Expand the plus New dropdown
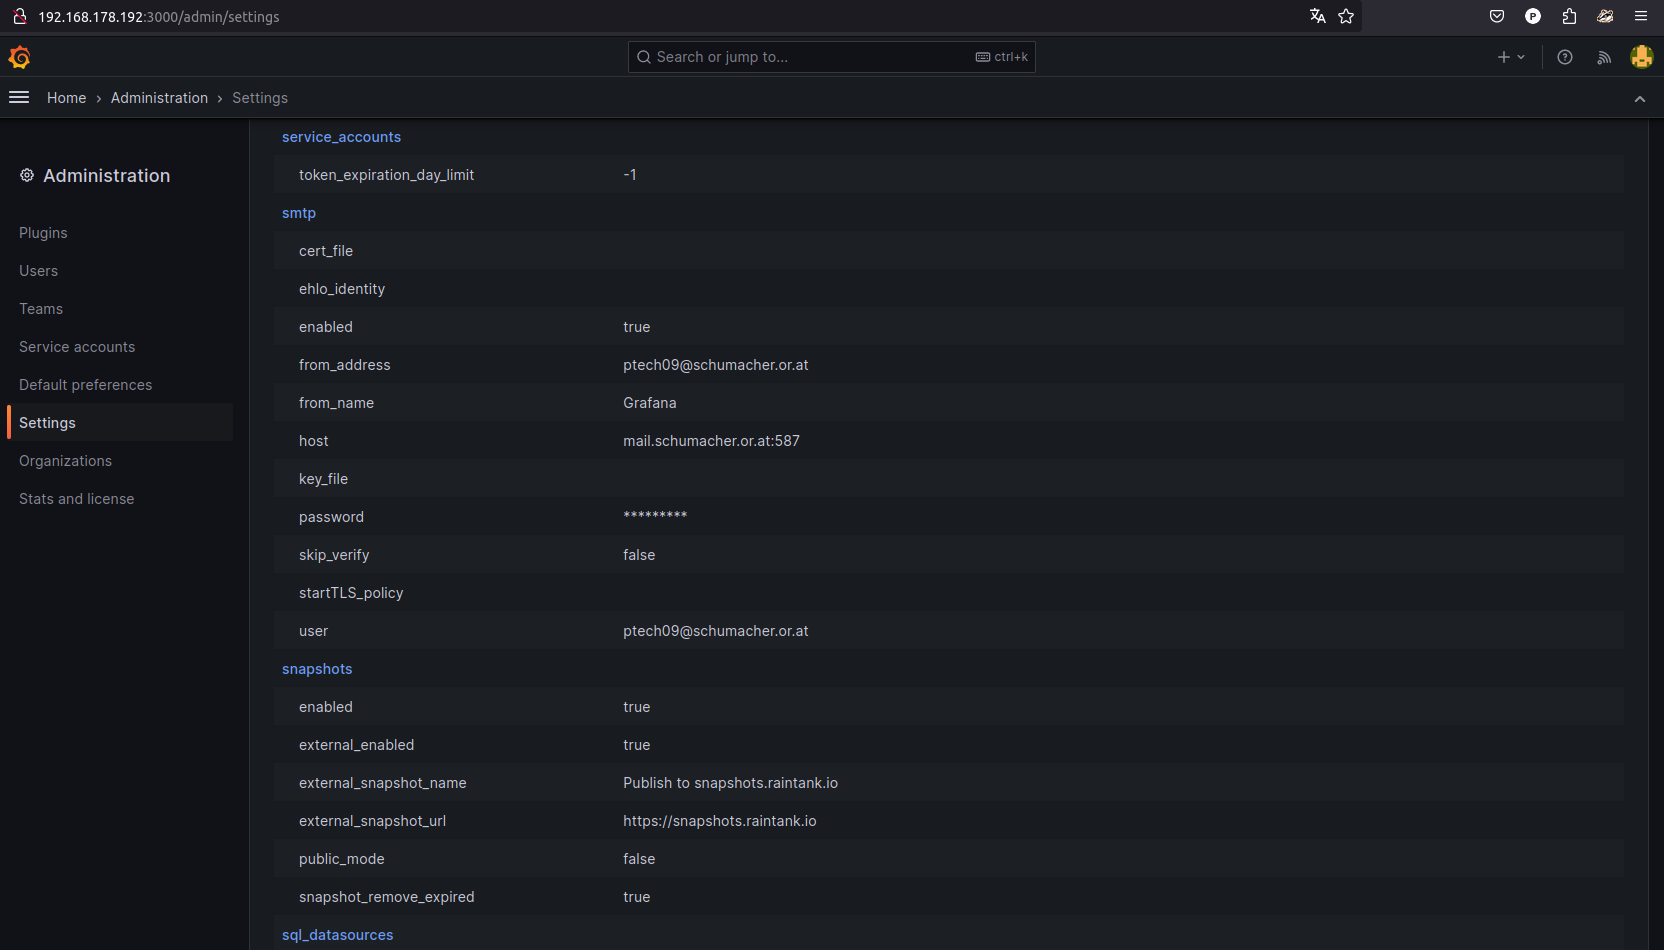 tap(1510, 57)
